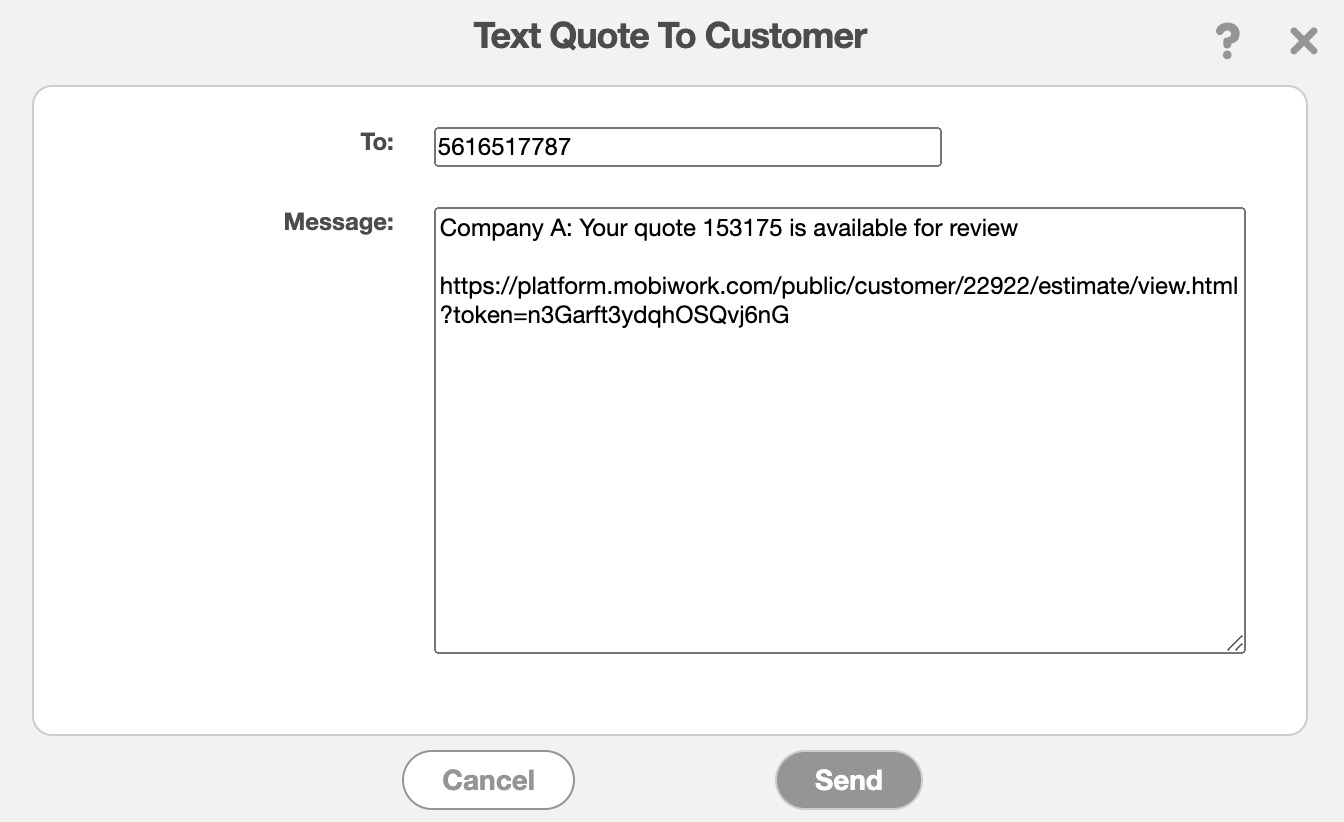This screenshot has width=1344, height=822.
Task: Focus the To phone number field
Action: 687,147
